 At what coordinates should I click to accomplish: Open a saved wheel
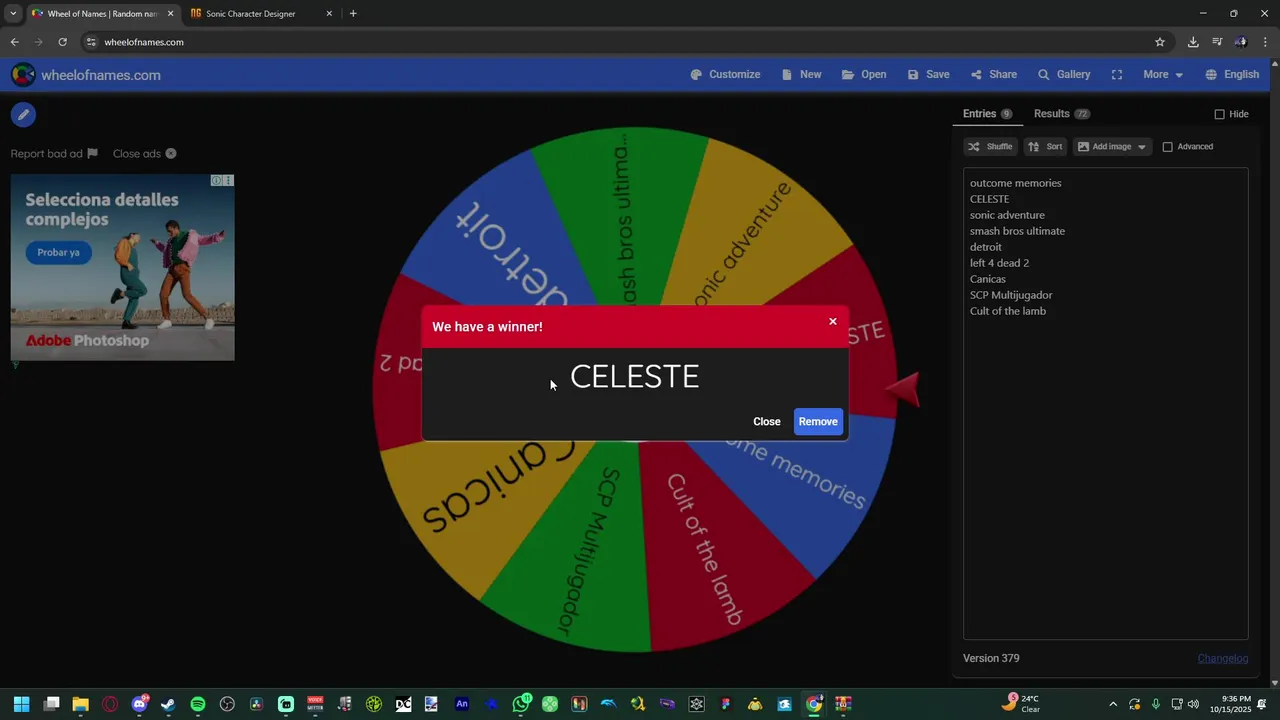coord(864,75)
